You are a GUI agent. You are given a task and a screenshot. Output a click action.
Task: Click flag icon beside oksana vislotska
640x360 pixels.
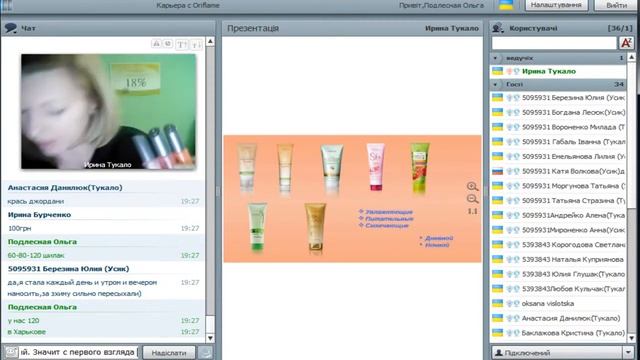pos(497,303)
